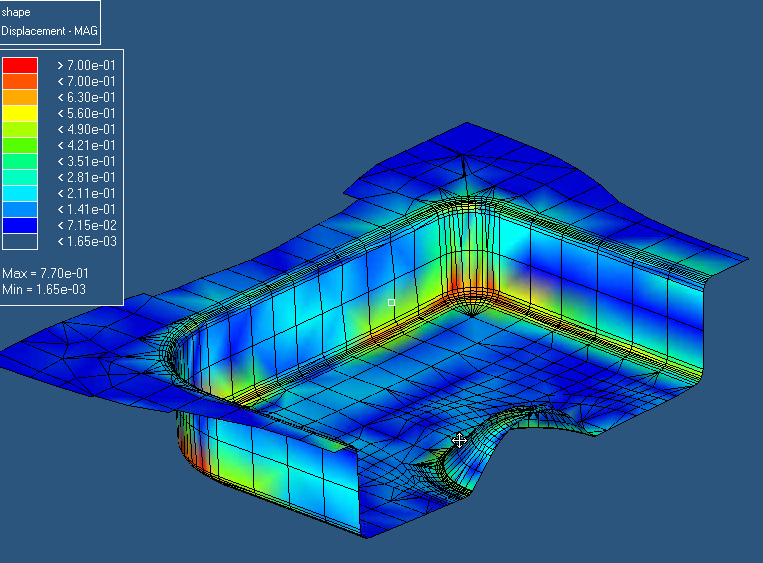Select the yellow-green swatch for < 4.90e-01

pyautogui.click(x=20, y=129)
